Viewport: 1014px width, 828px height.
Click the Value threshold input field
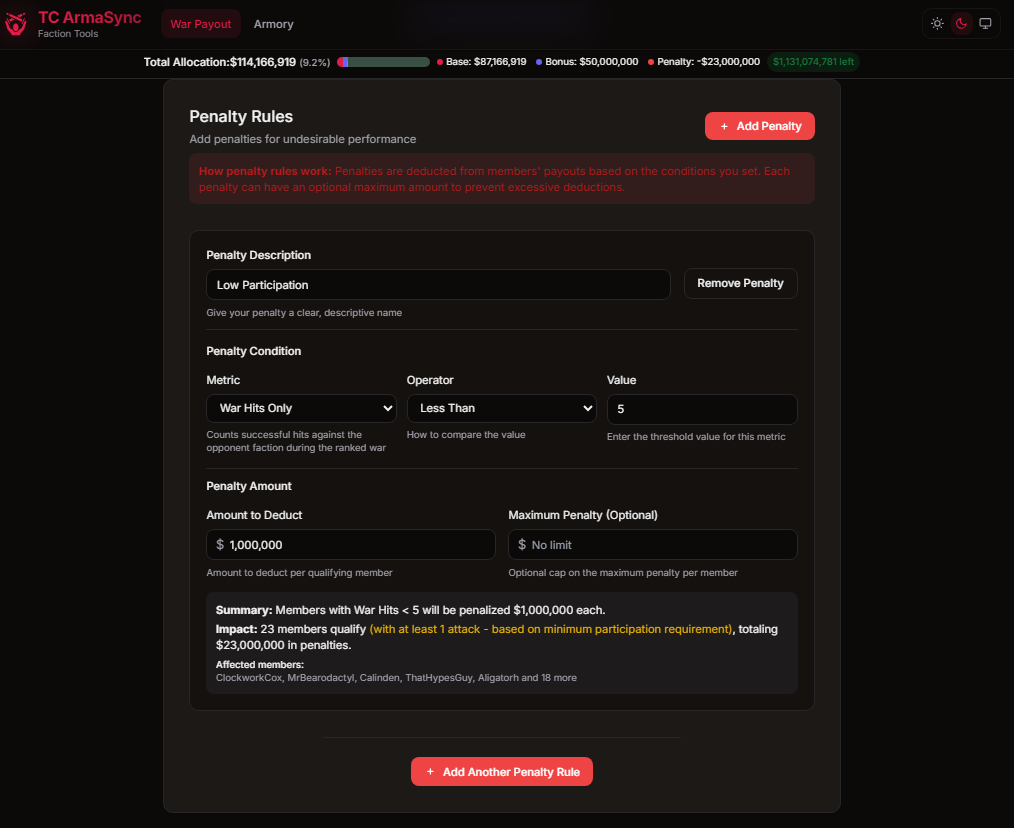[x=702, y=409]
